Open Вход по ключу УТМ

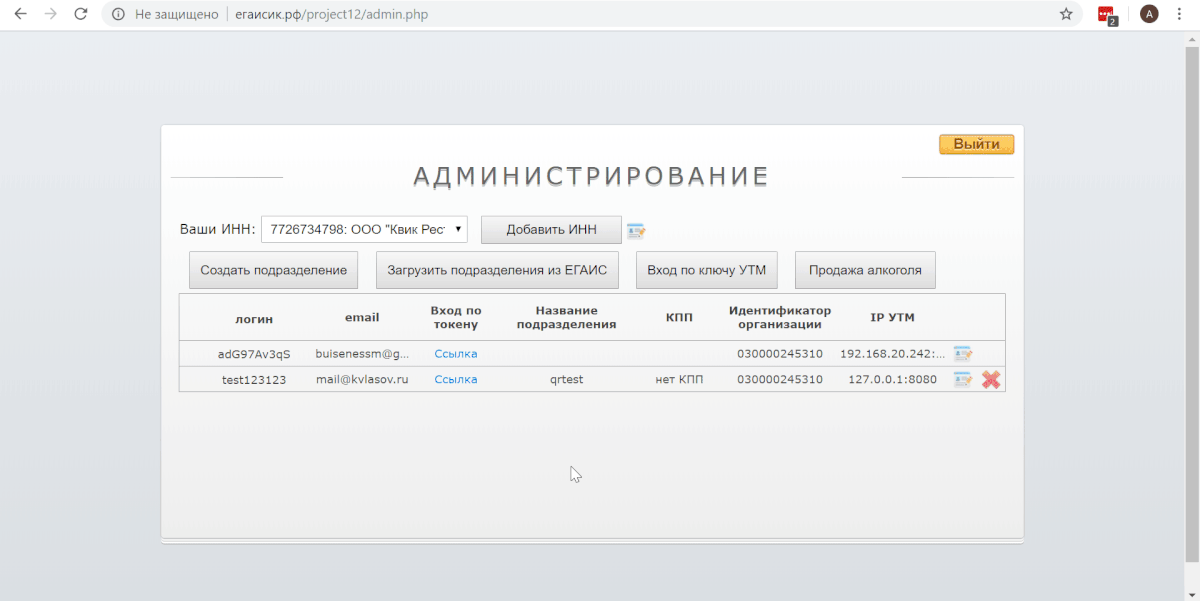706,270
